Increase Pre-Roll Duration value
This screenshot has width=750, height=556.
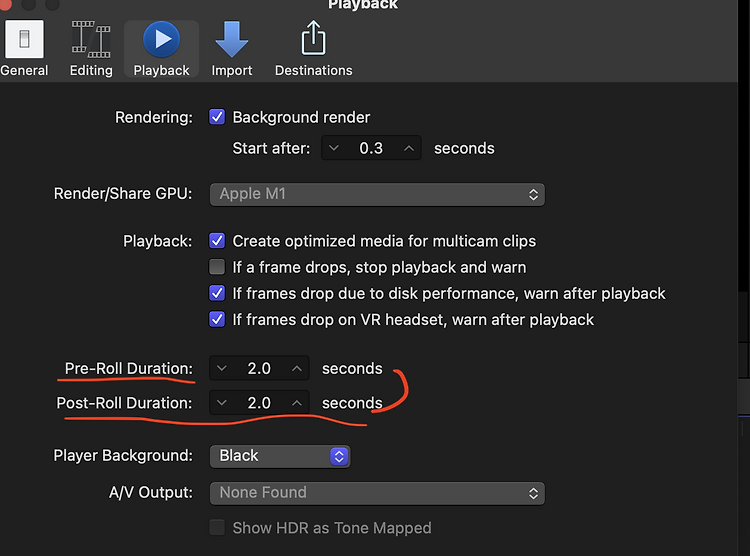297,368
